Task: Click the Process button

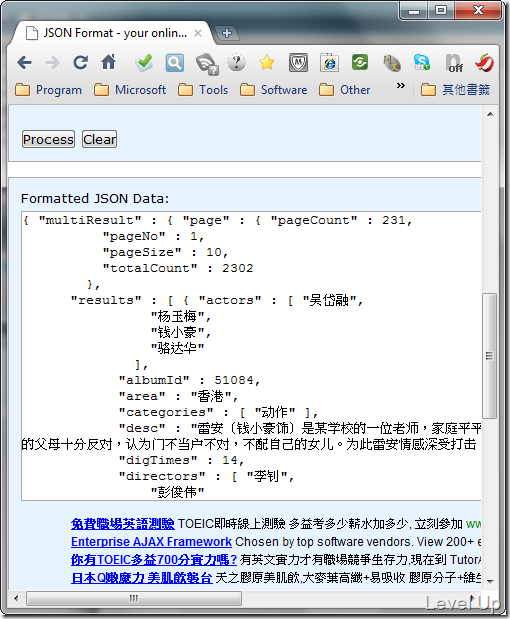Action: click(48, 139)
